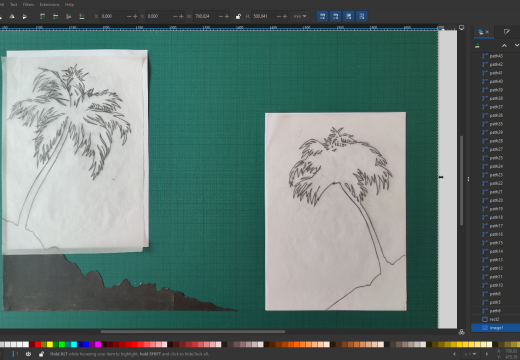Image resolution: width=520 pixels, height=360 pixels.
Task: Select path22 in the objects list
Action: 496,183
